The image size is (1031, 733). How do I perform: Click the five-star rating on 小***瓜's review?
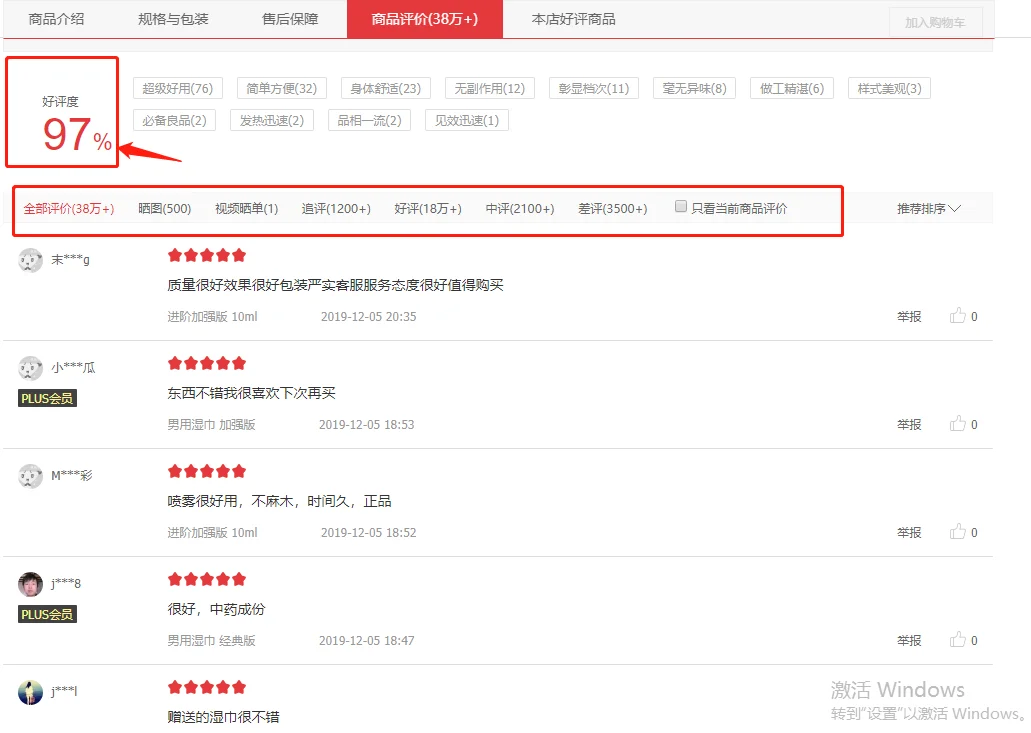click(206, 363)
